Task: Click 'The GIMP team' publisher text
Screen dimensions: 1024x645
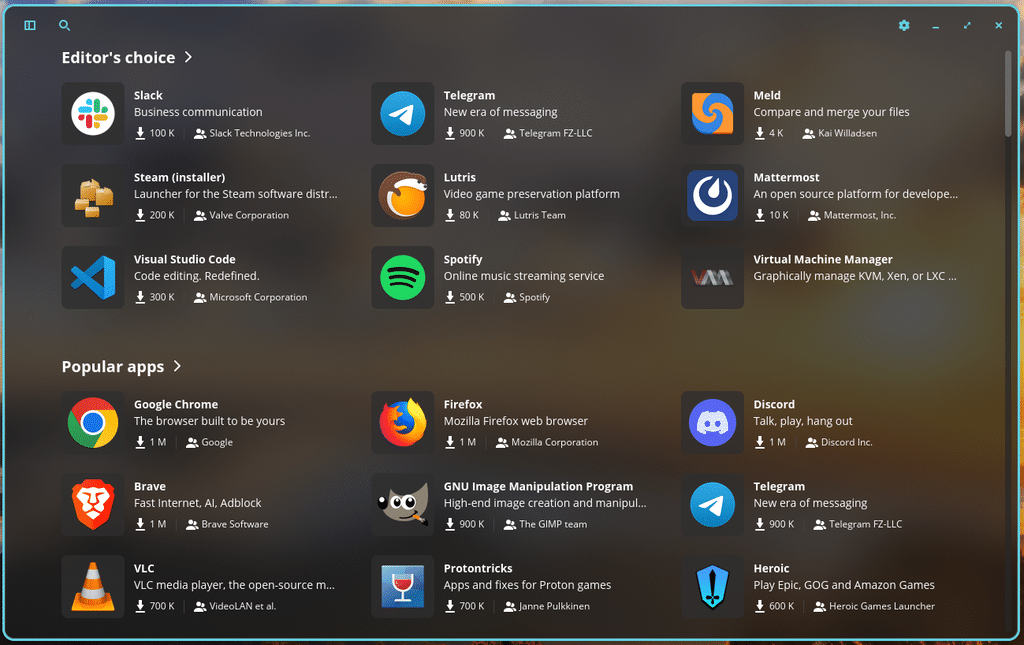Action: pos(553,524)
